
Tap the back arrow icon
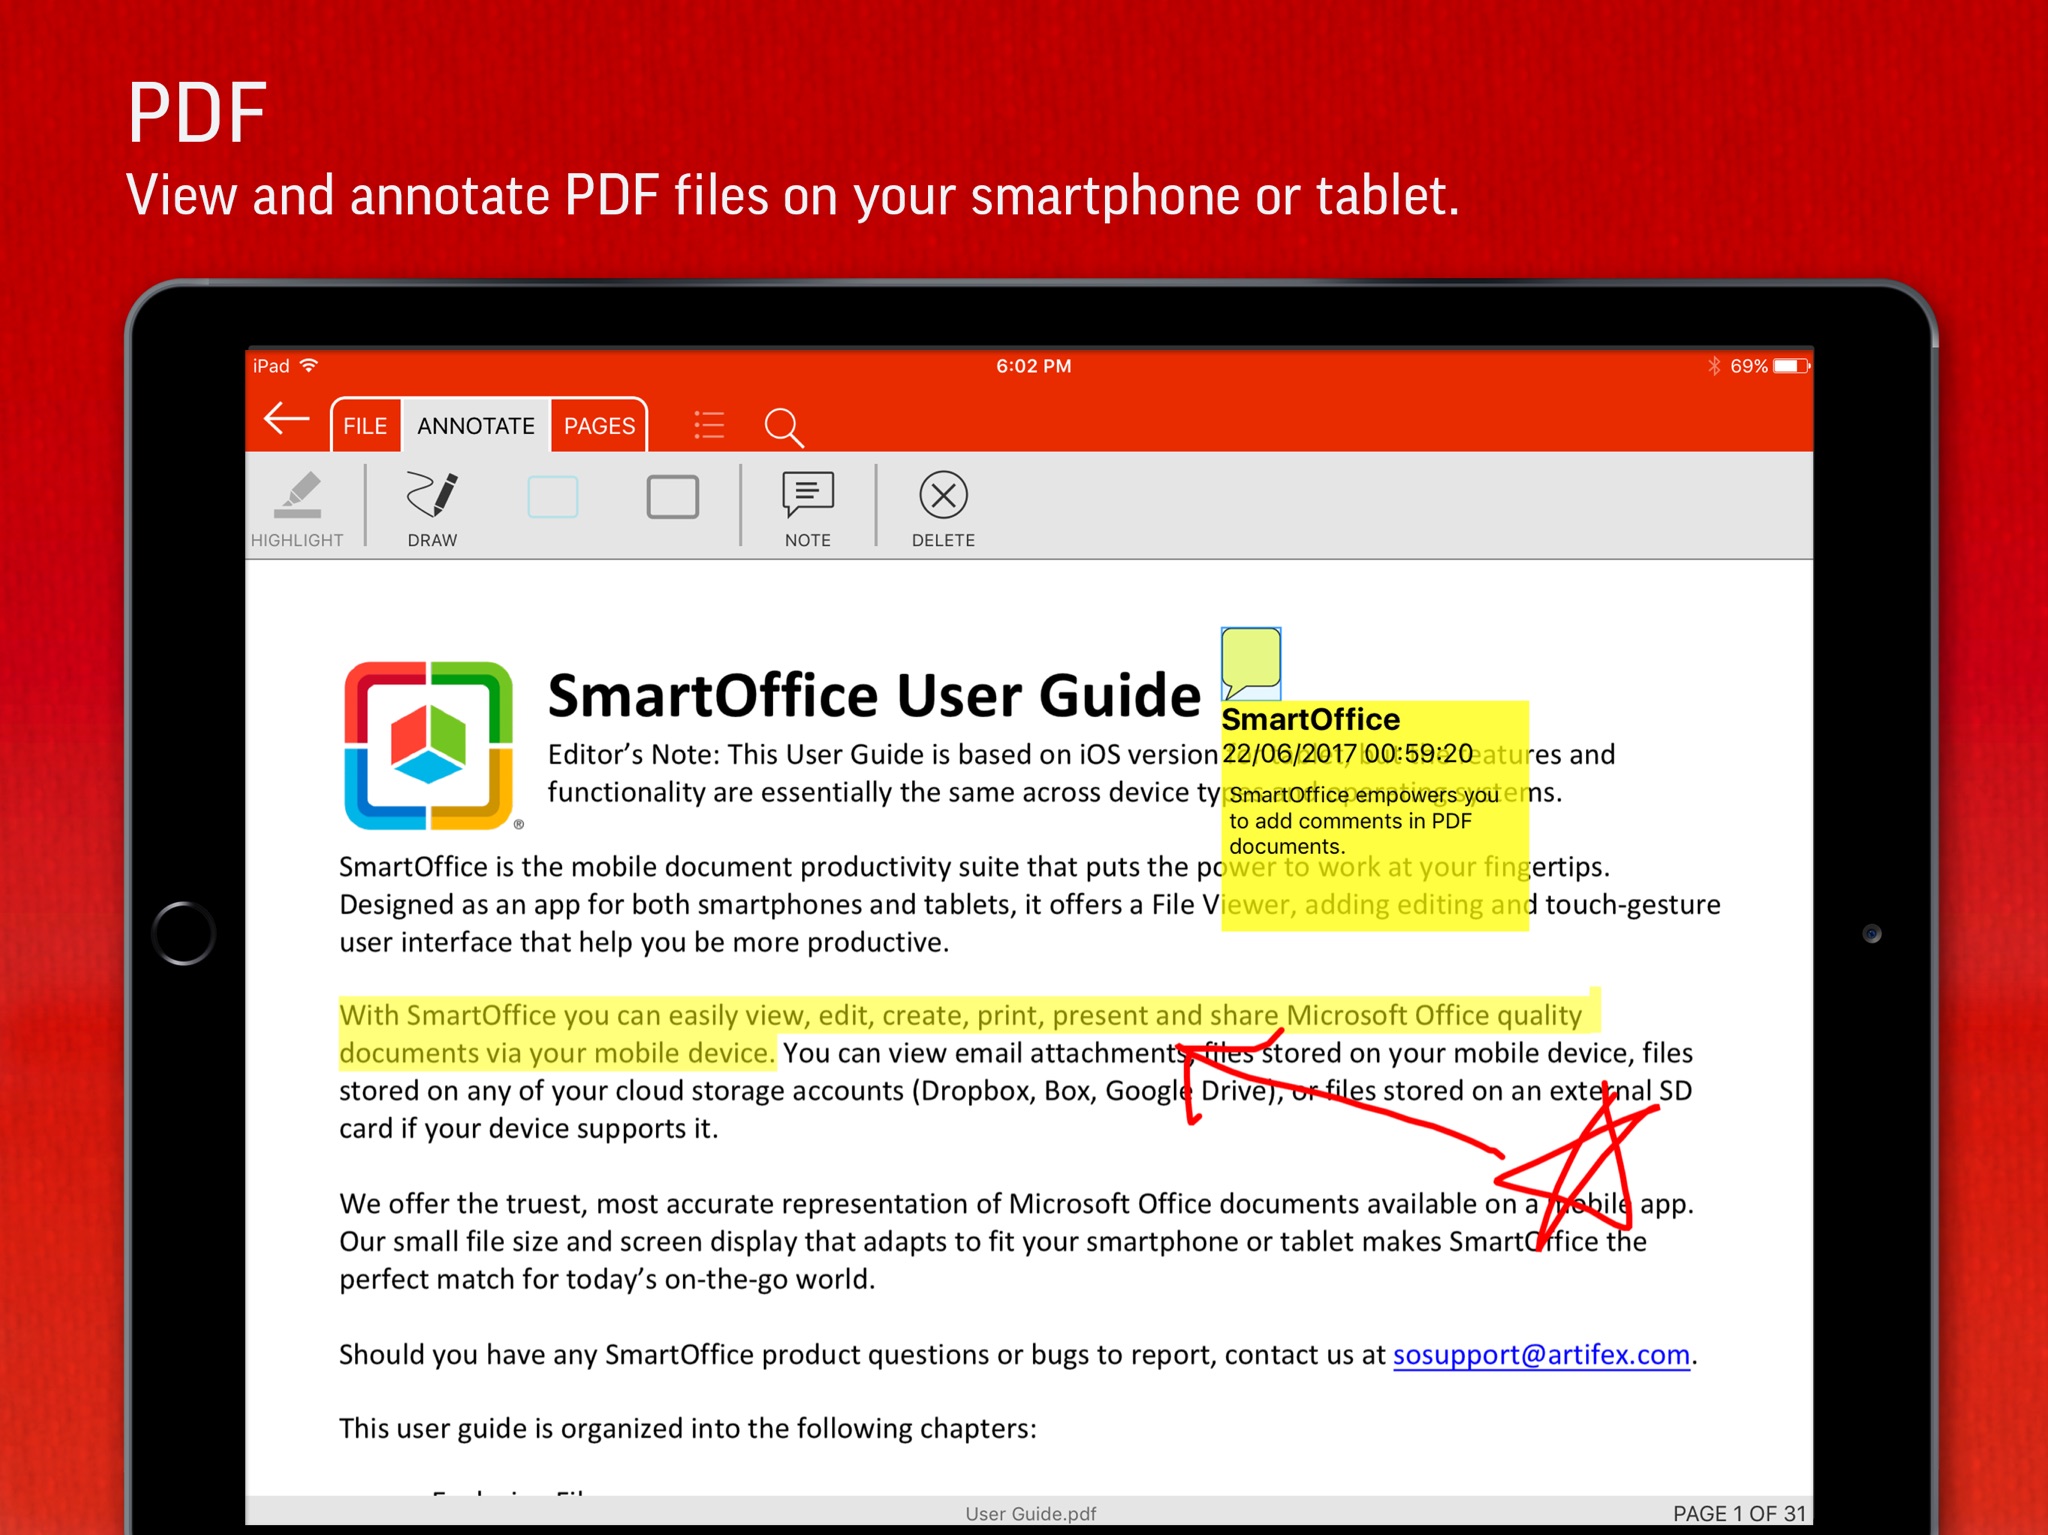click(x=286, y=420)
